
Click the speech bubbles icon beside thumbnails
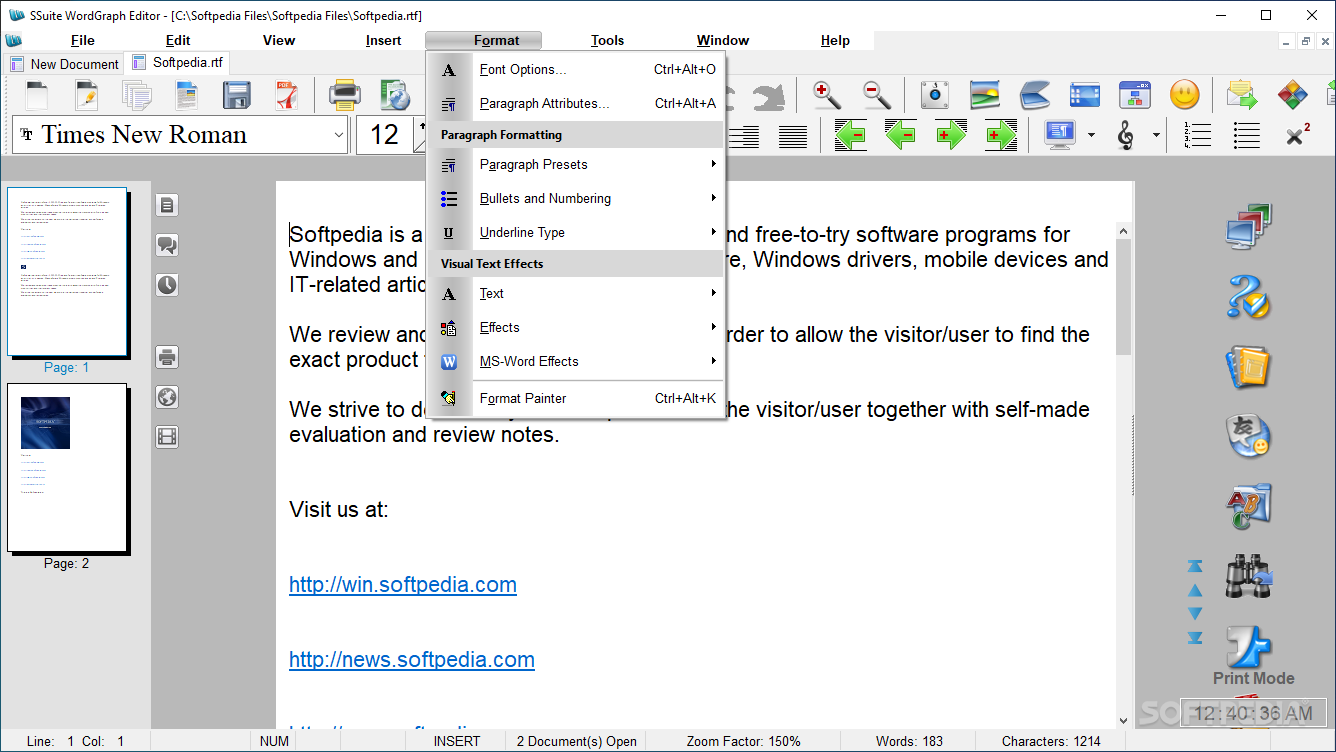[167, 245]
